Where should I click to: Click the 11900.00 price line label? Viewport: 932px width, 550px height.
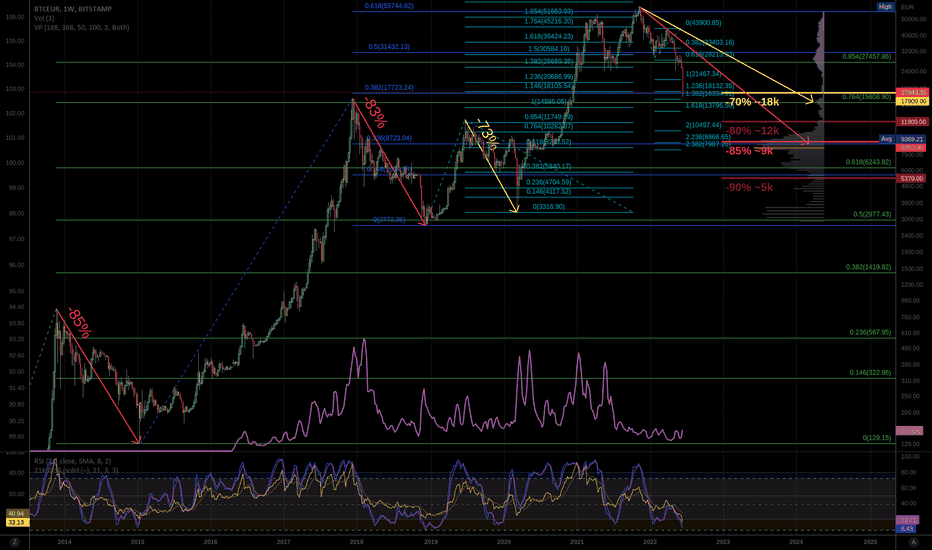click(x=913, y=122)
